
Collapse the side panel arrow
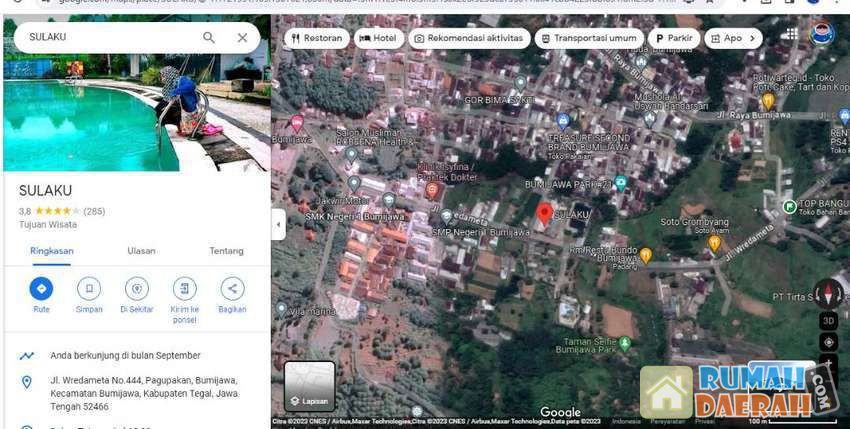278,224
